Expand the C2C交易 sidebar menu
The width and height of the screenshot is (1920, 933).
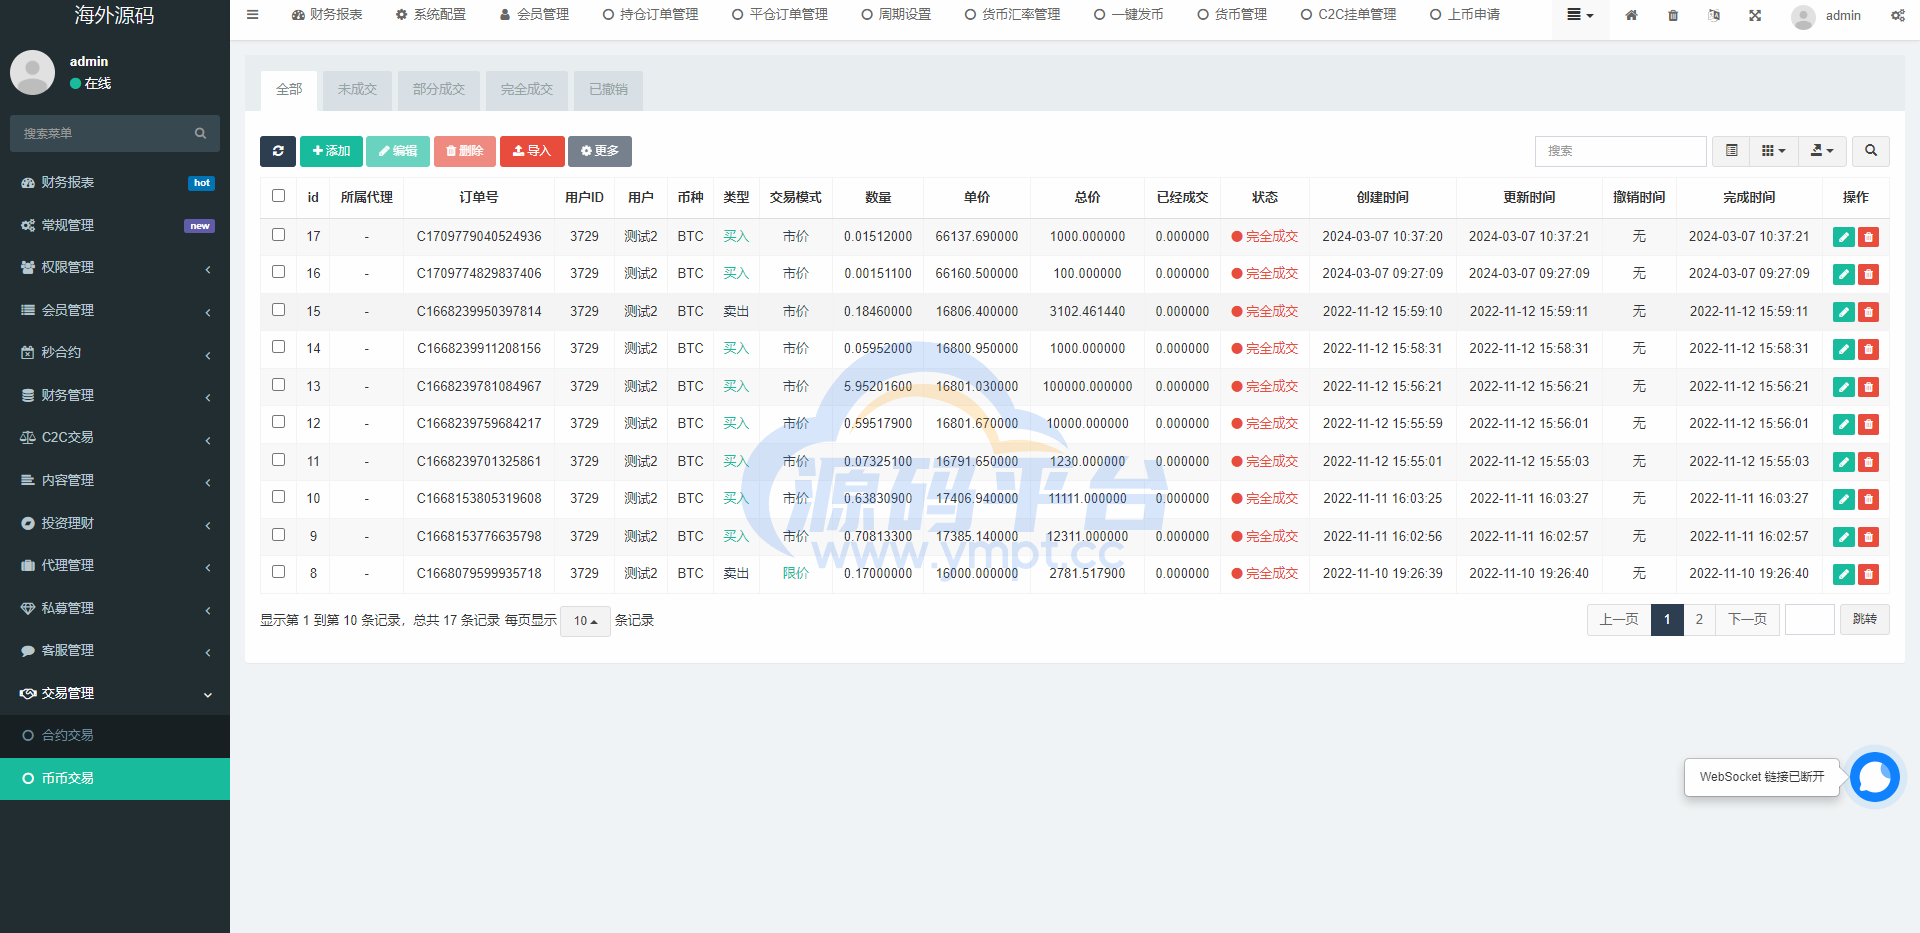(115, 438)
